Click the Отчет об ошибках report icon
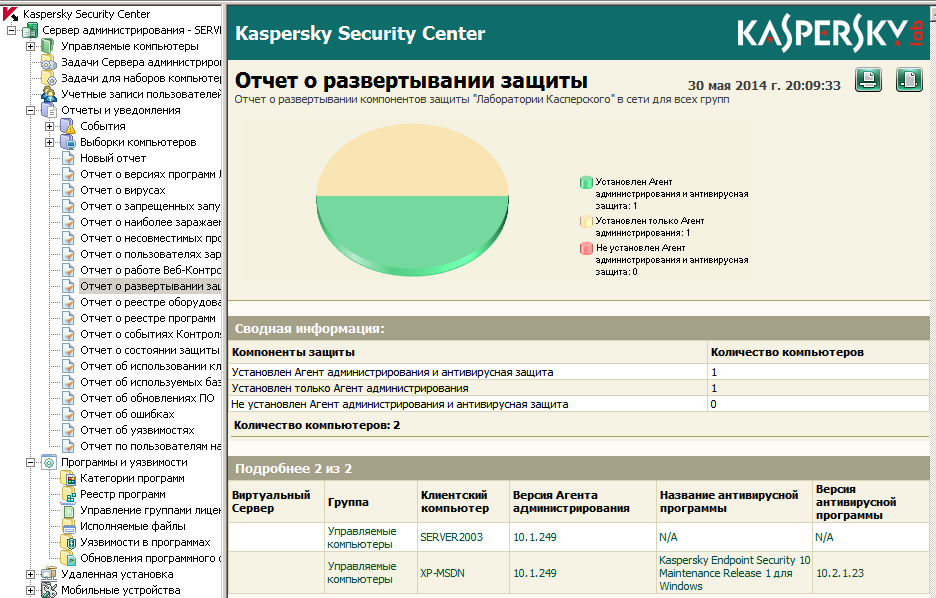This screenshot has height=598, width=936. [69, 414]
